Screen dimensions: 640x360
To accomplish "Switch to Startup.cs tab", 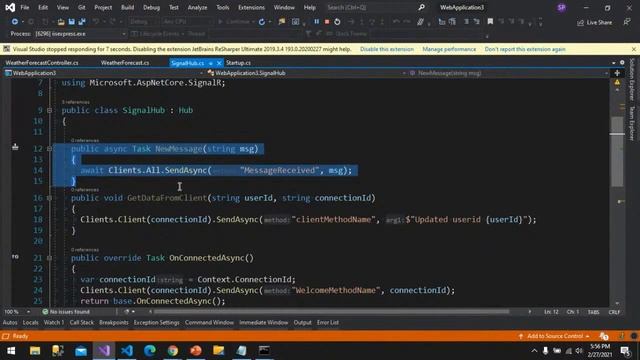I will click(x=238, y=63).
